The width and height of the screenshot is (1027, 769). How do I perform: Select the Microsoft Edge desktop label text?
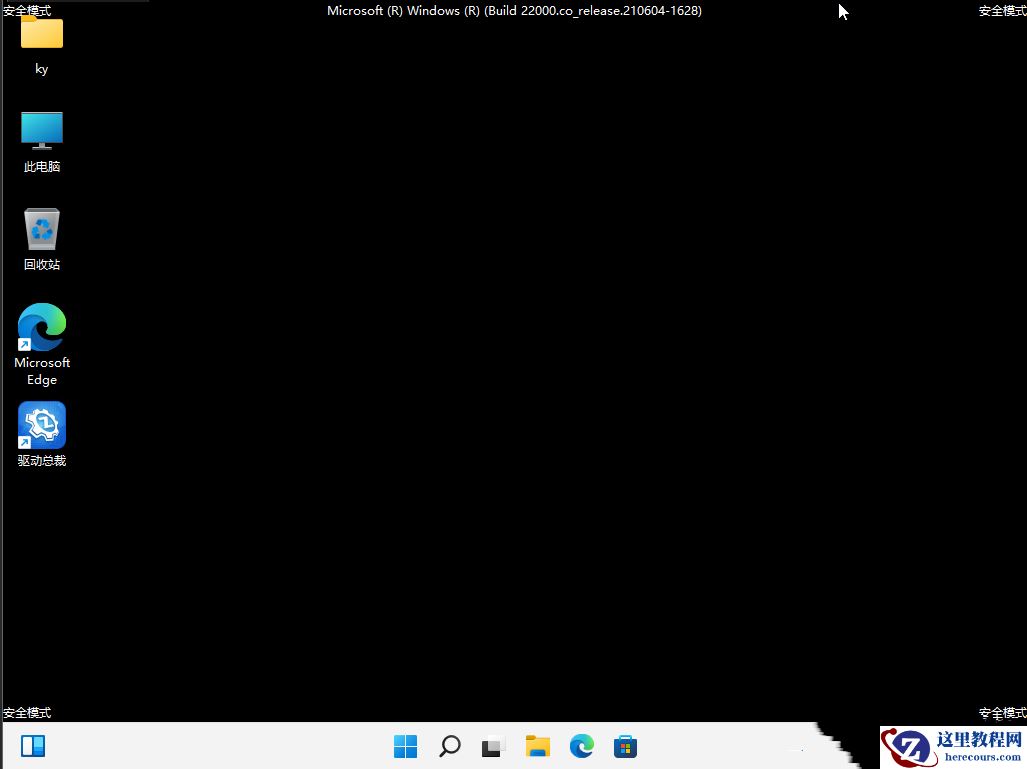click(41, 371)
